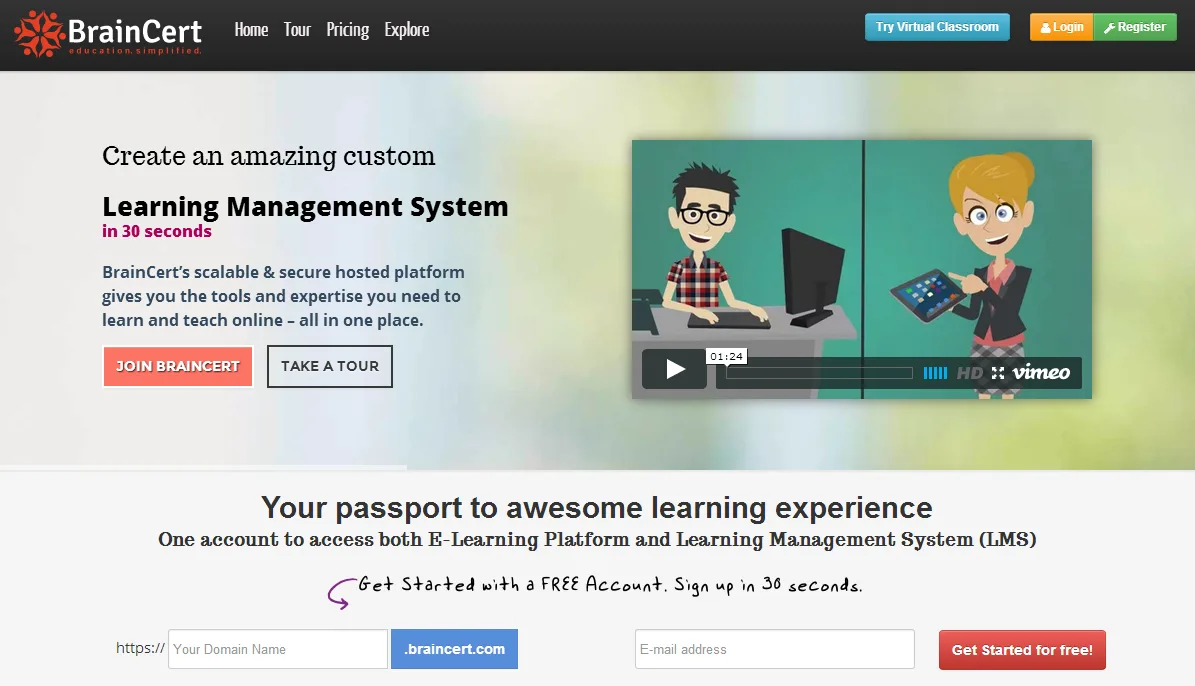The image size is (1195, 686).
Task: Click 'in 30 seconds' text
Action: [157, 232]
